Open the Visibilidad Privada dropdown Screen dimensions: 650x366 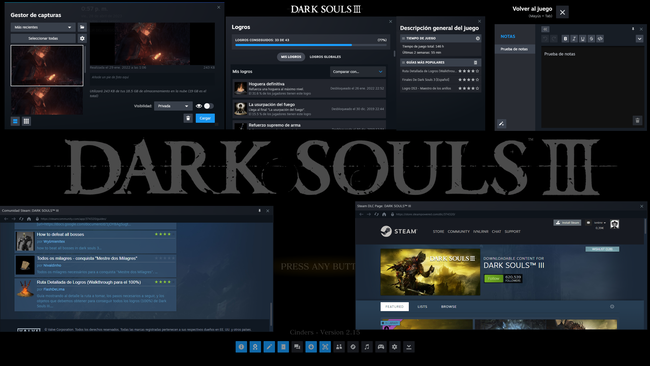[173, 106]
